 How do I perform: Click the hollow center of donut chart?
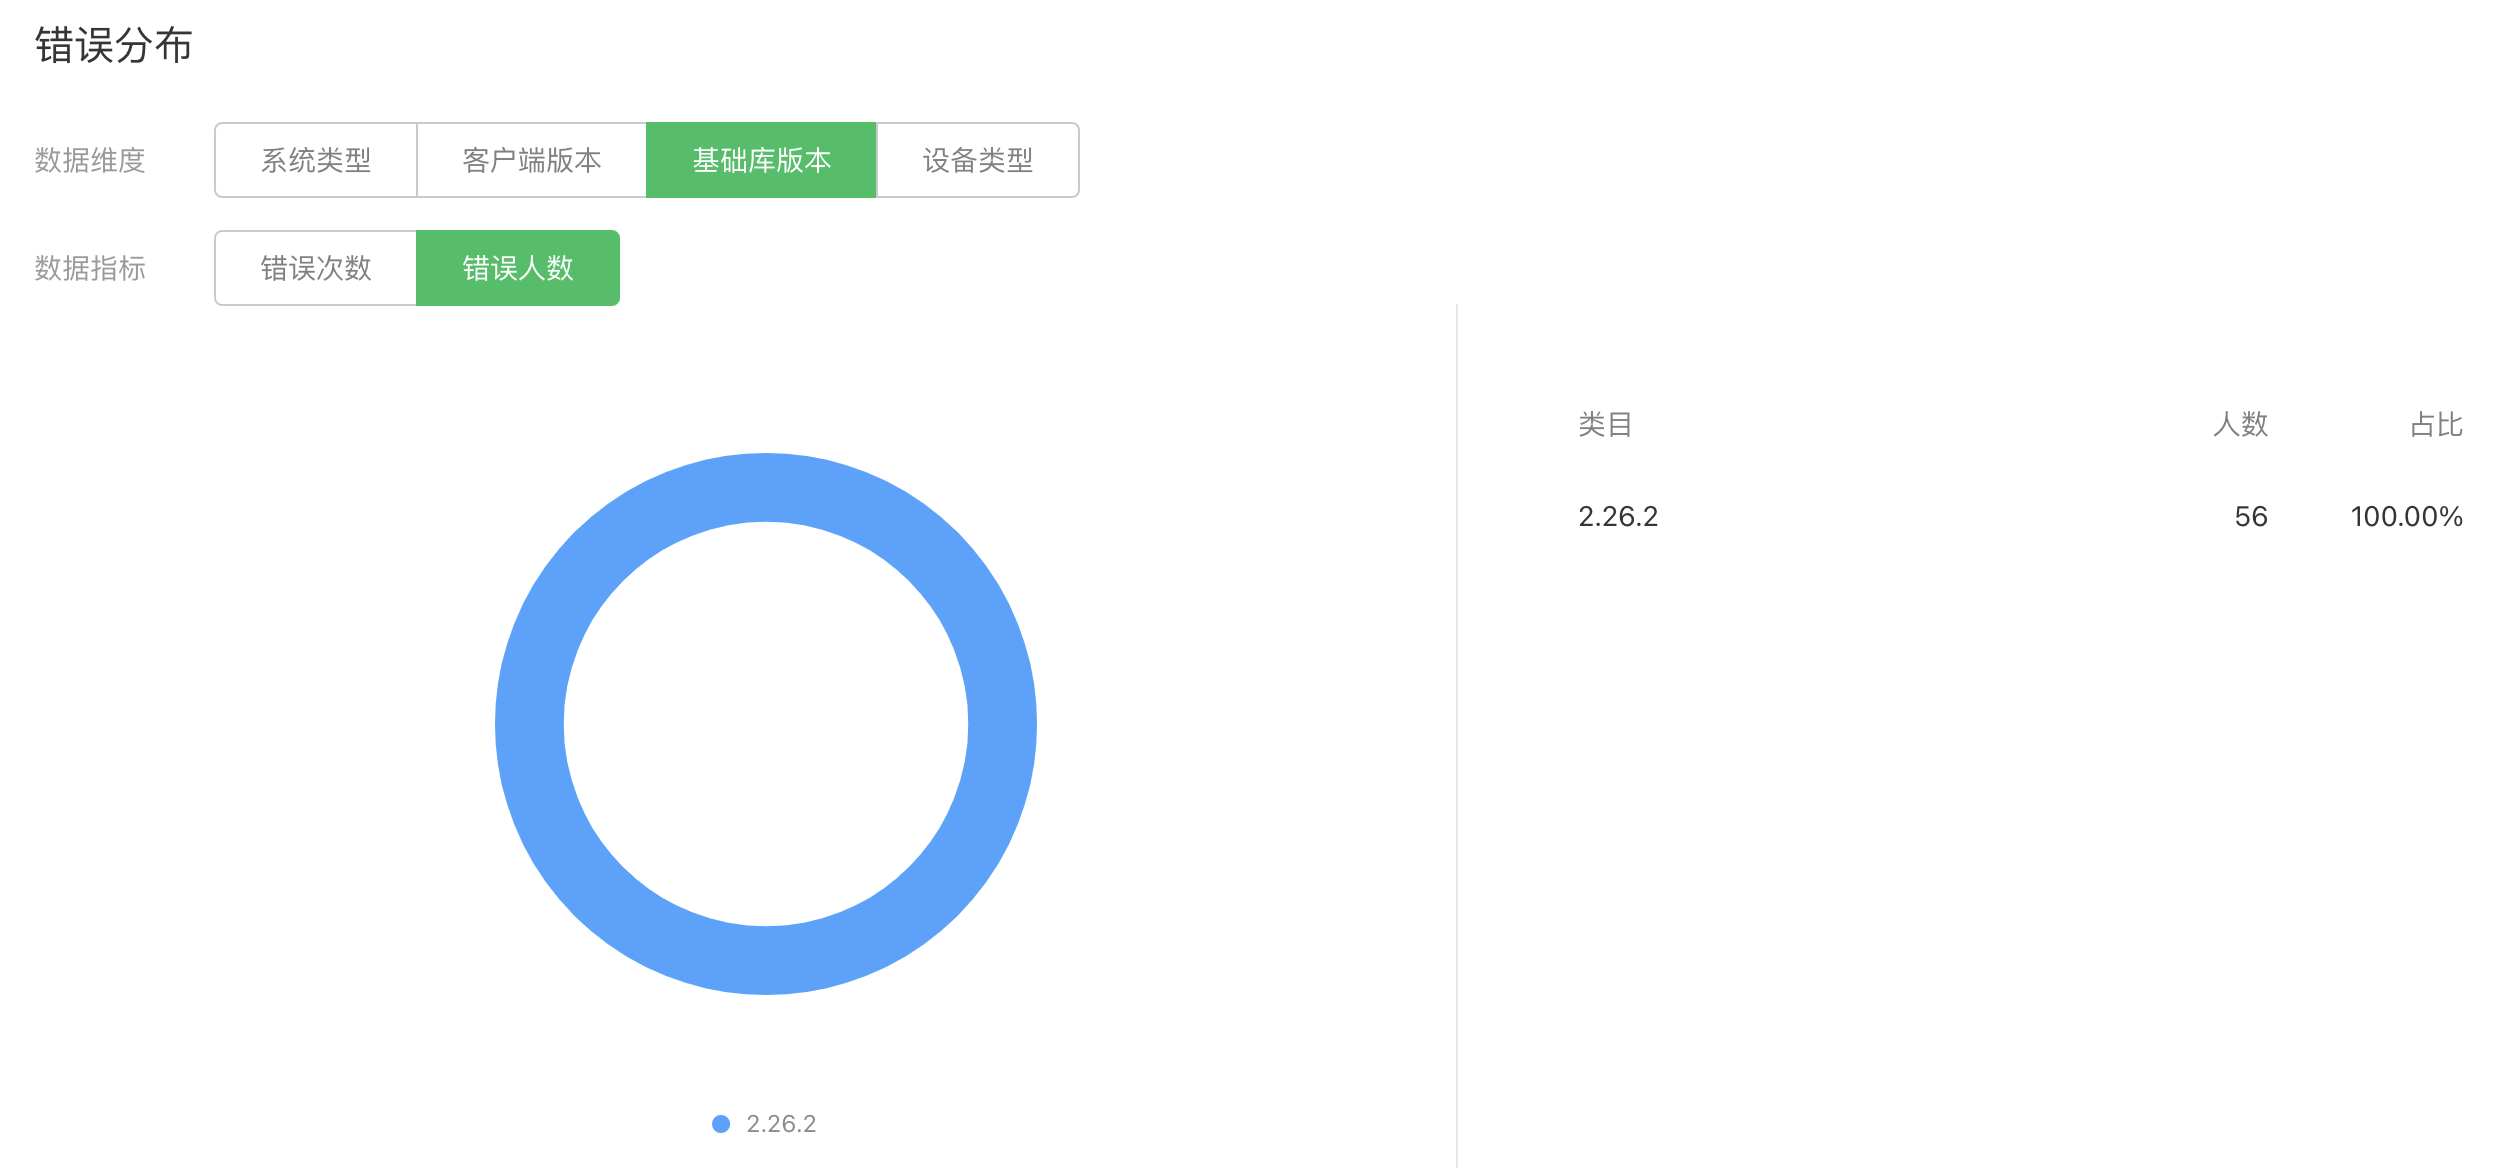[x=766, y=724]
